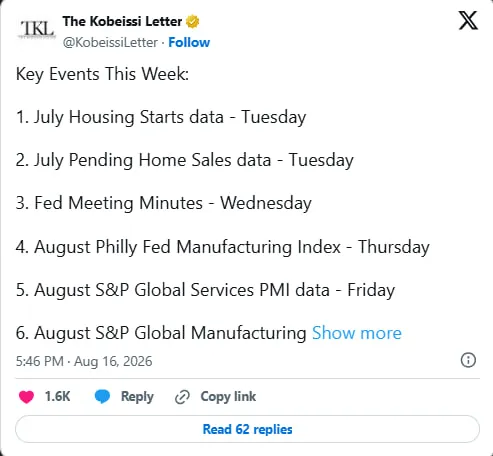Click the gold verified badge icon
Image resolution: width=493 pixels, height=456 pixels.
point(192,22)
